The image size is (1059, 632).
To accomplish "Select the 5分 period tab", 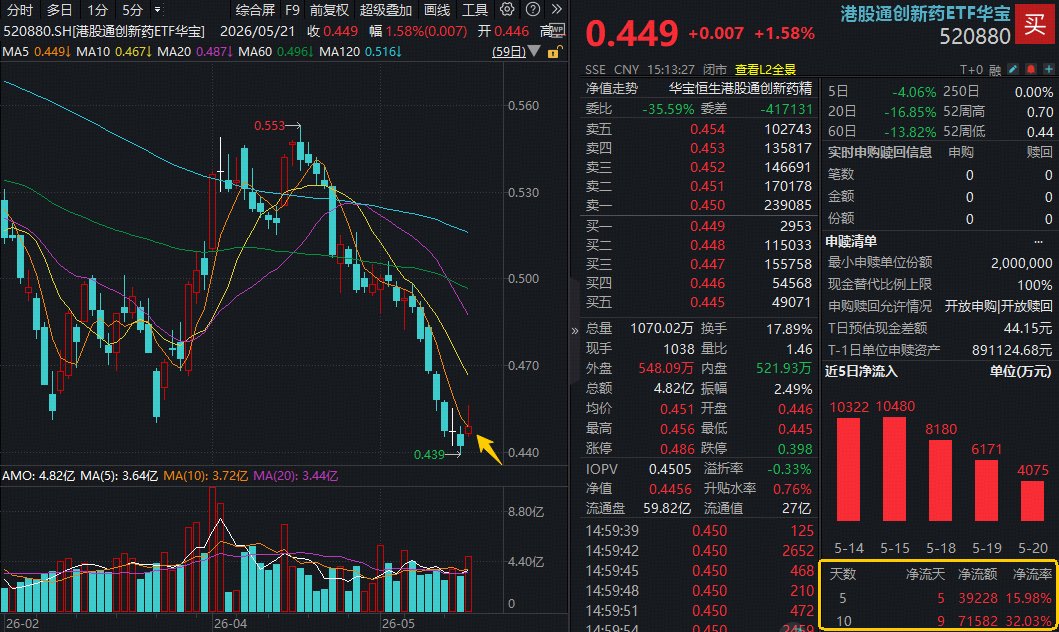I will [132, 10].
